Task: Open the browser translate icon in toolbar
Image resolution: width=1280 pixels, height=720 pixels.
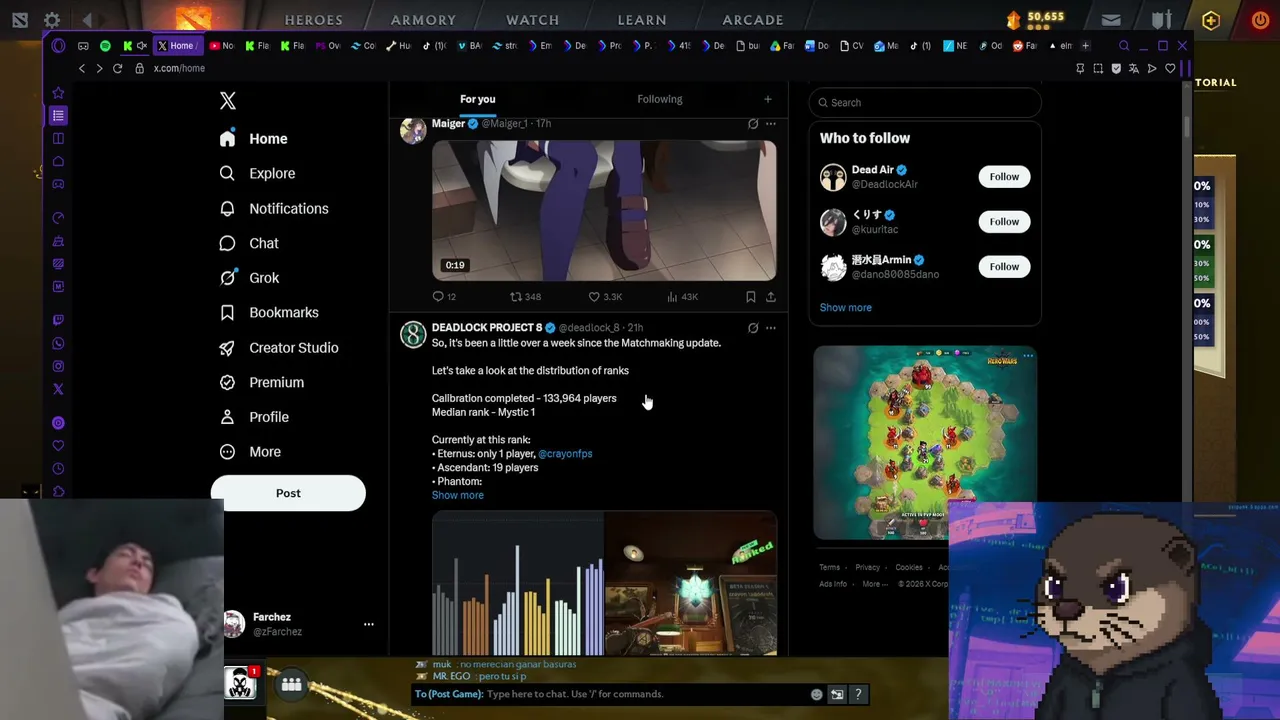Action: coord(1134,68)
